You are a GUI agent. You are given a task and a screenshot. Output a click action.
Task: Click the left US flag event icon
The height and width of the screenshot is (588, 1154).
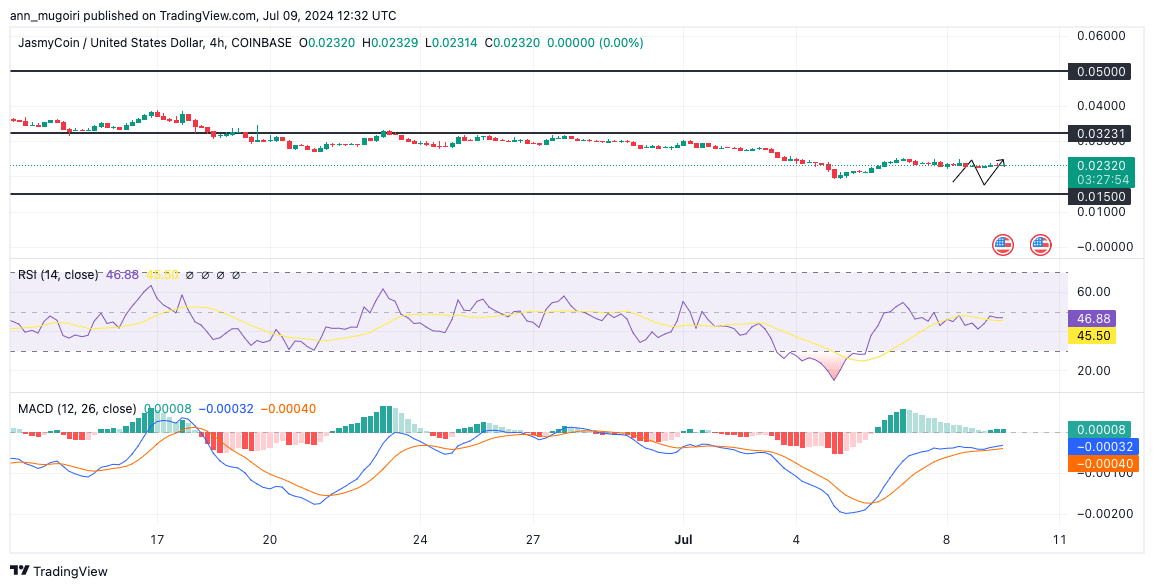coord(1002,244)
